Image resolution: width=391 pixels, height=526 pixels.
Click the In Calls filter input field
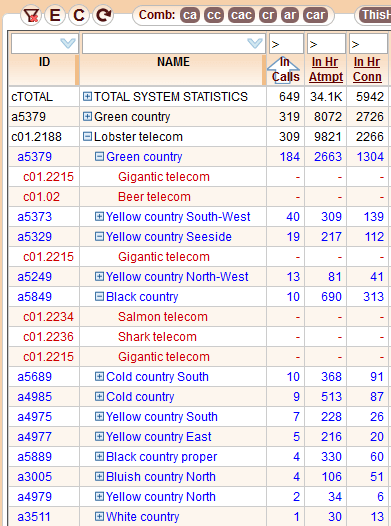(x=286, y=43)
